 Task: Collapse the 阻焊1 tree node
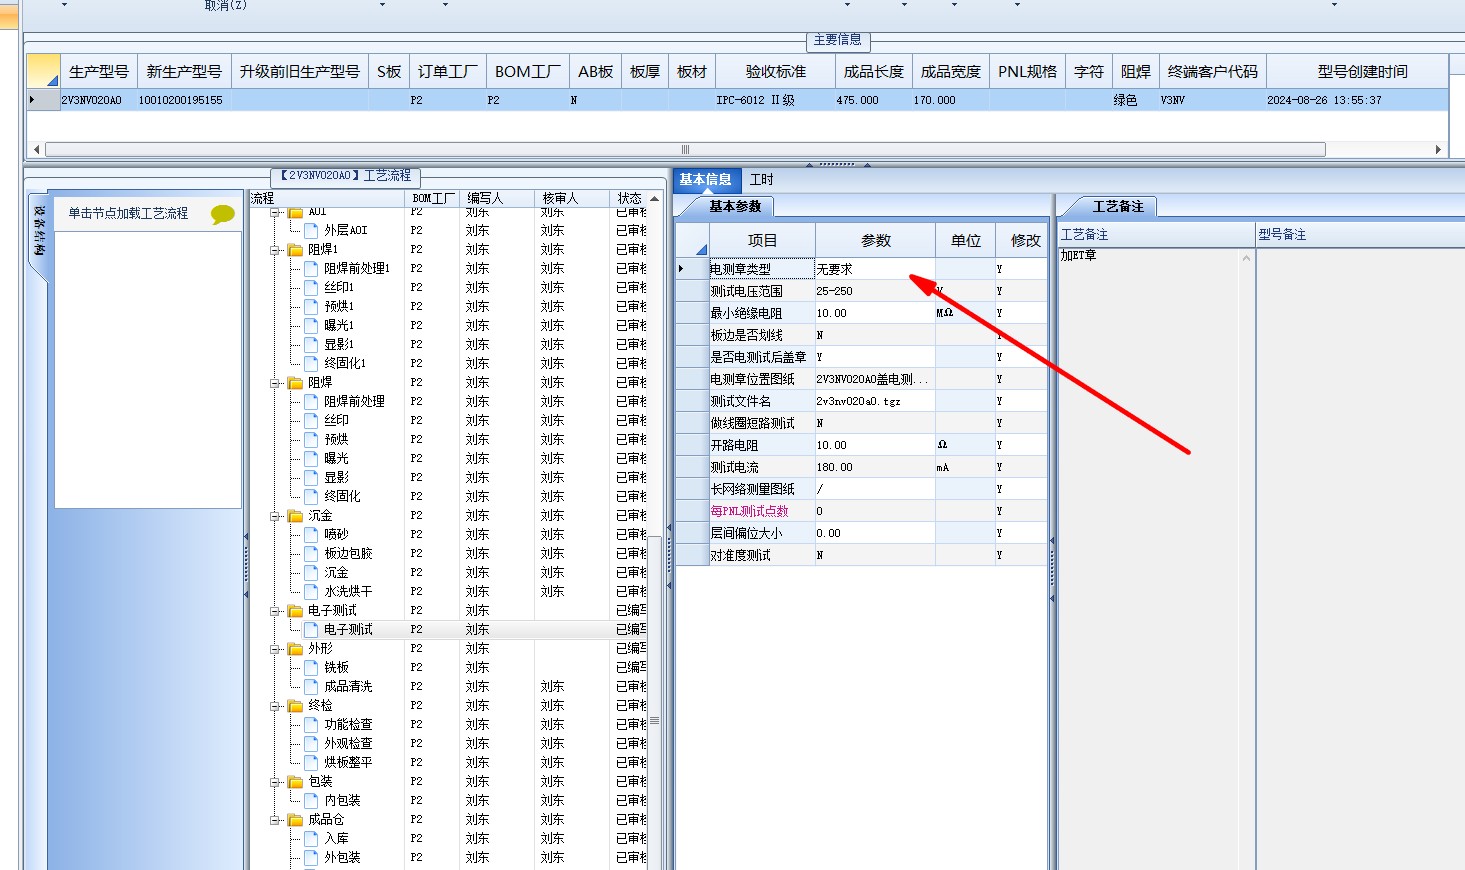click(x=275, y=250)
